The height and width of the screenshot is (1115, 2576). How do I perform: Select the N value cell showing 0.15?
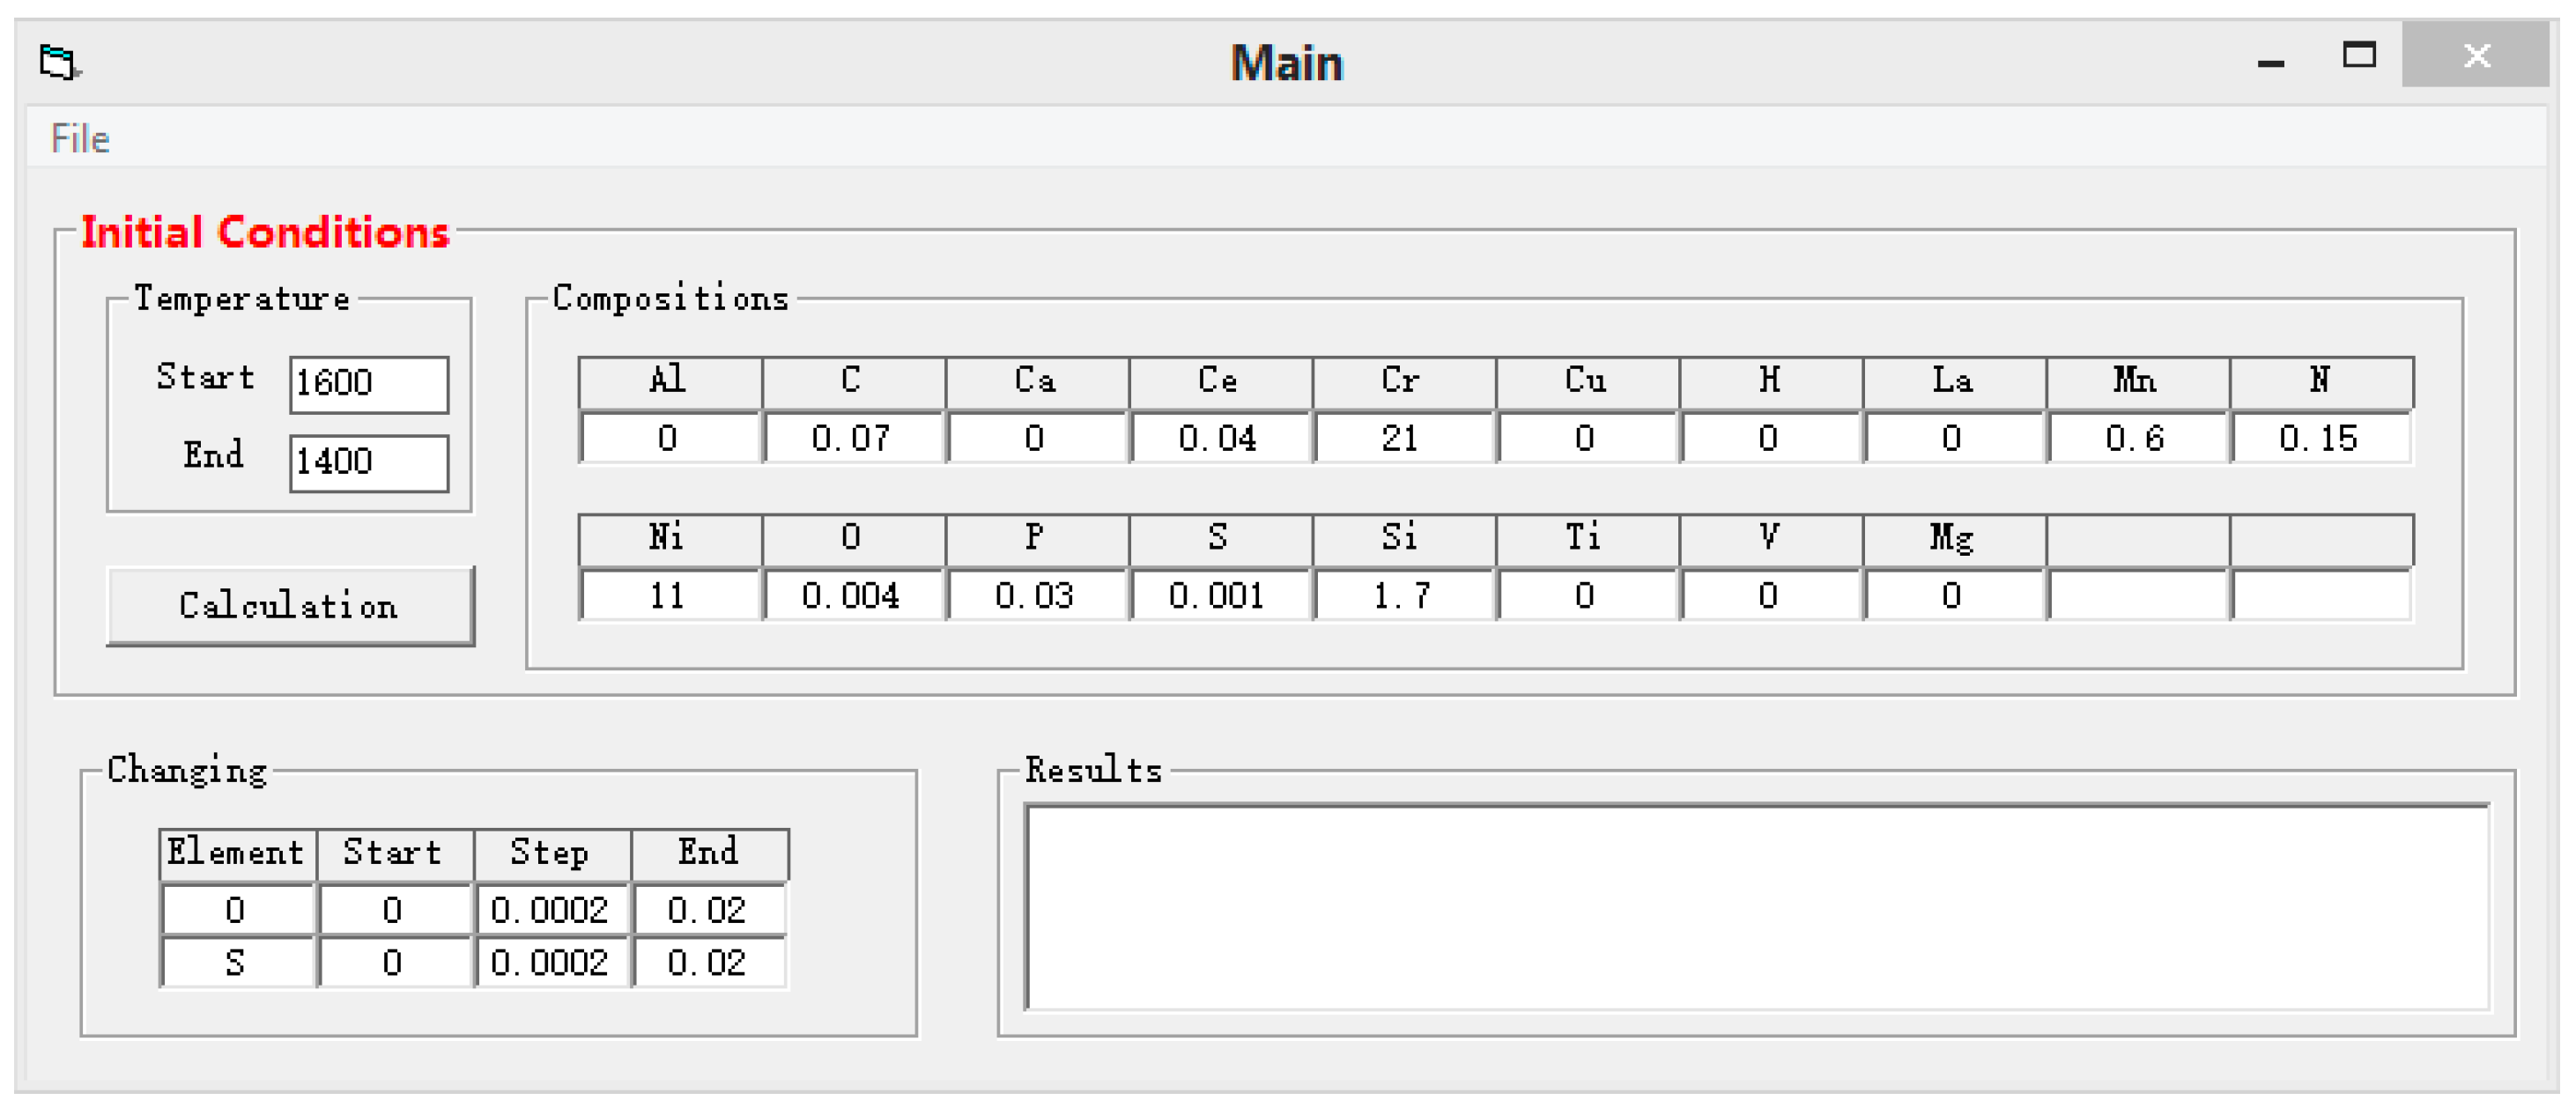click(x=2319, y=438)
